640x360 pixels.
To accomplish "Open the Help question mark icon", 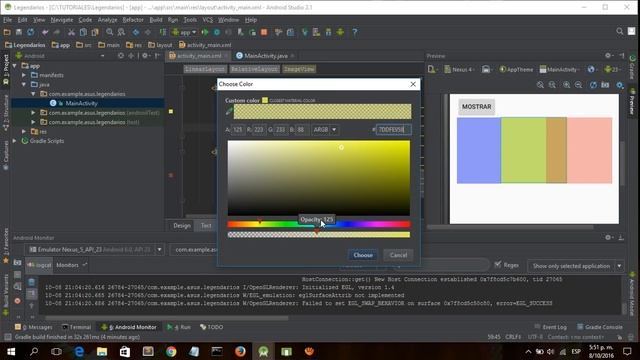I will 355,32.
